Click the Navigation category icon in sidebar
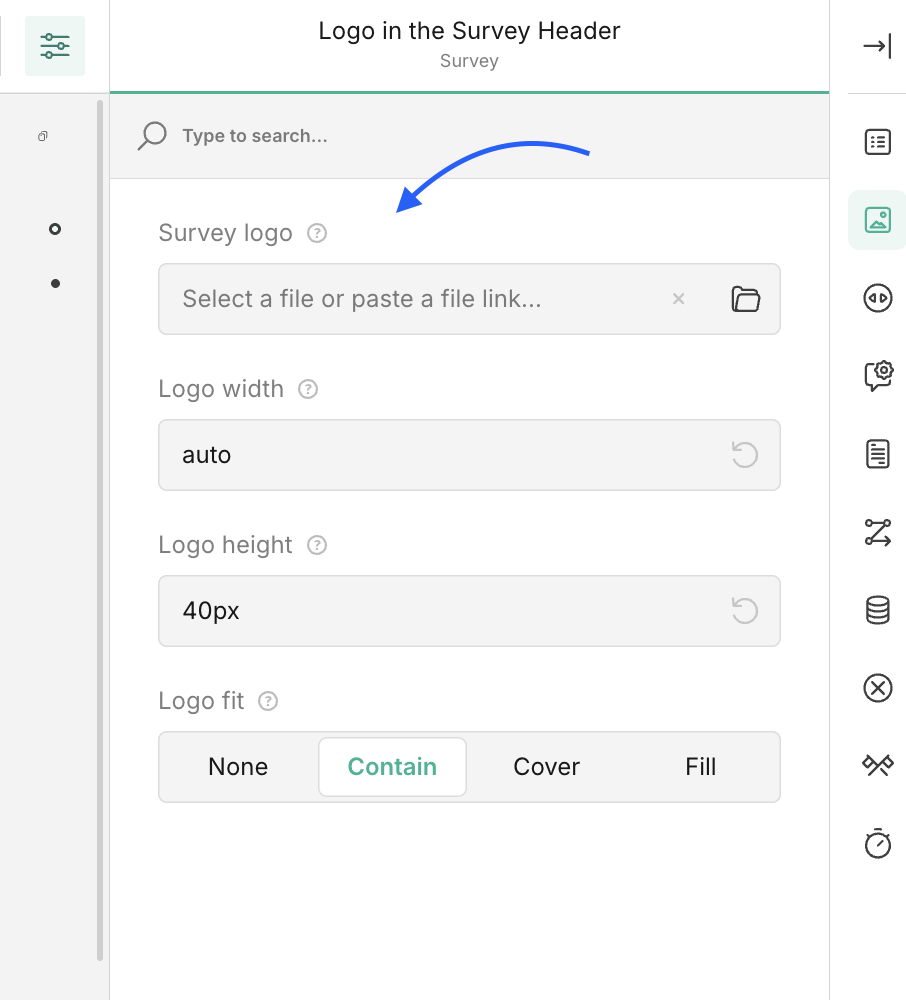The image size is (906, 1000). (x=877, y=298)
